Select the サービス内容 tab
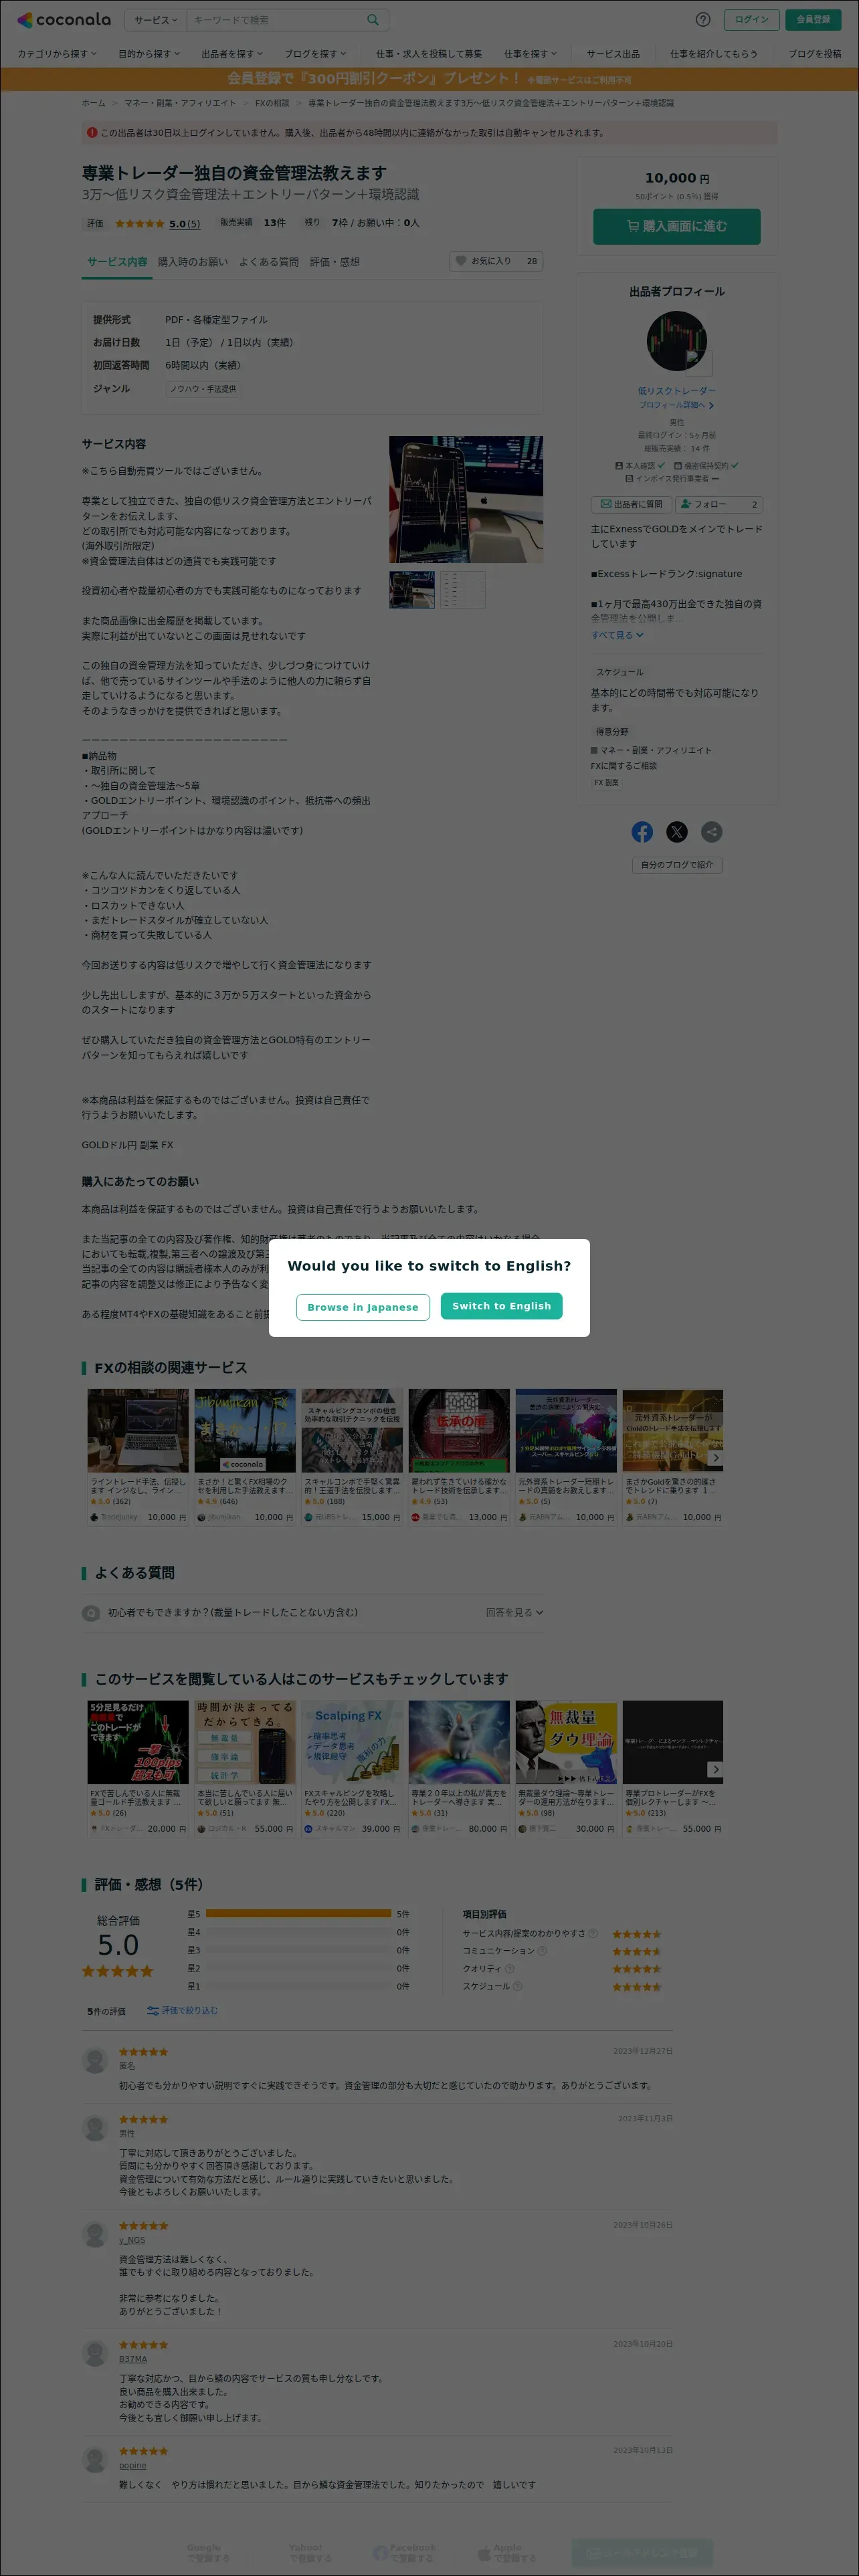Viewport: 859px width, 2576px height. [x=117, y=262]
